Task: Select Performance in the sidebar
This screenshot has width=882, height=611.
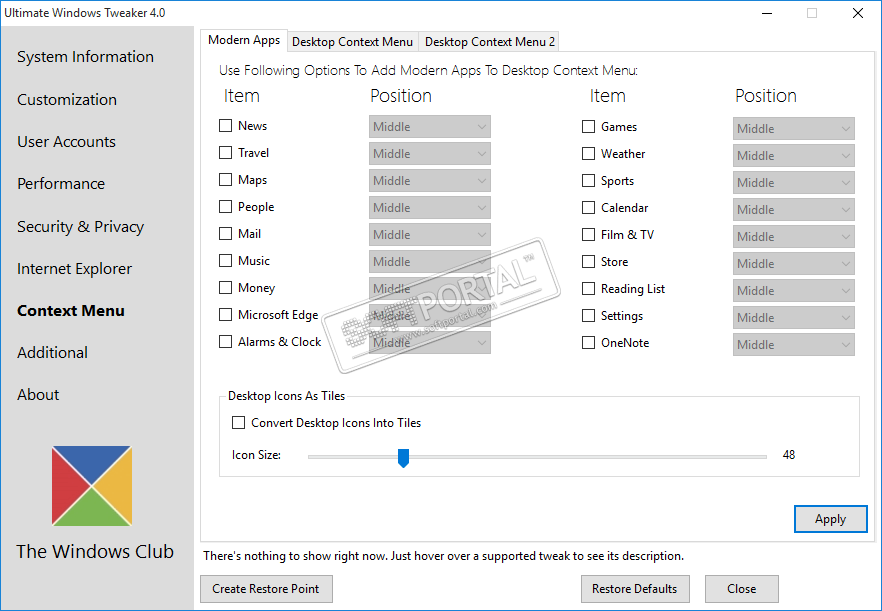Action: (61, 184)
